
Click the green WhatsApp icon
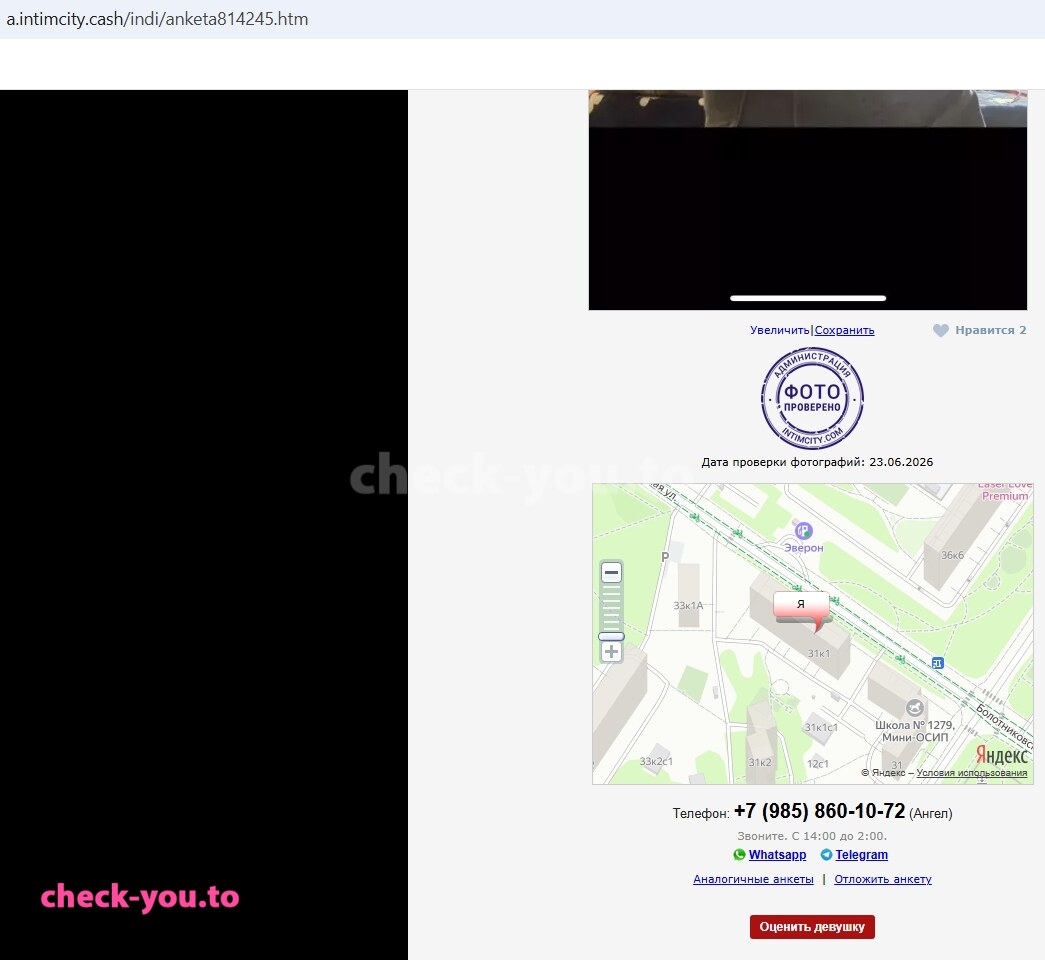coord(739,855)
